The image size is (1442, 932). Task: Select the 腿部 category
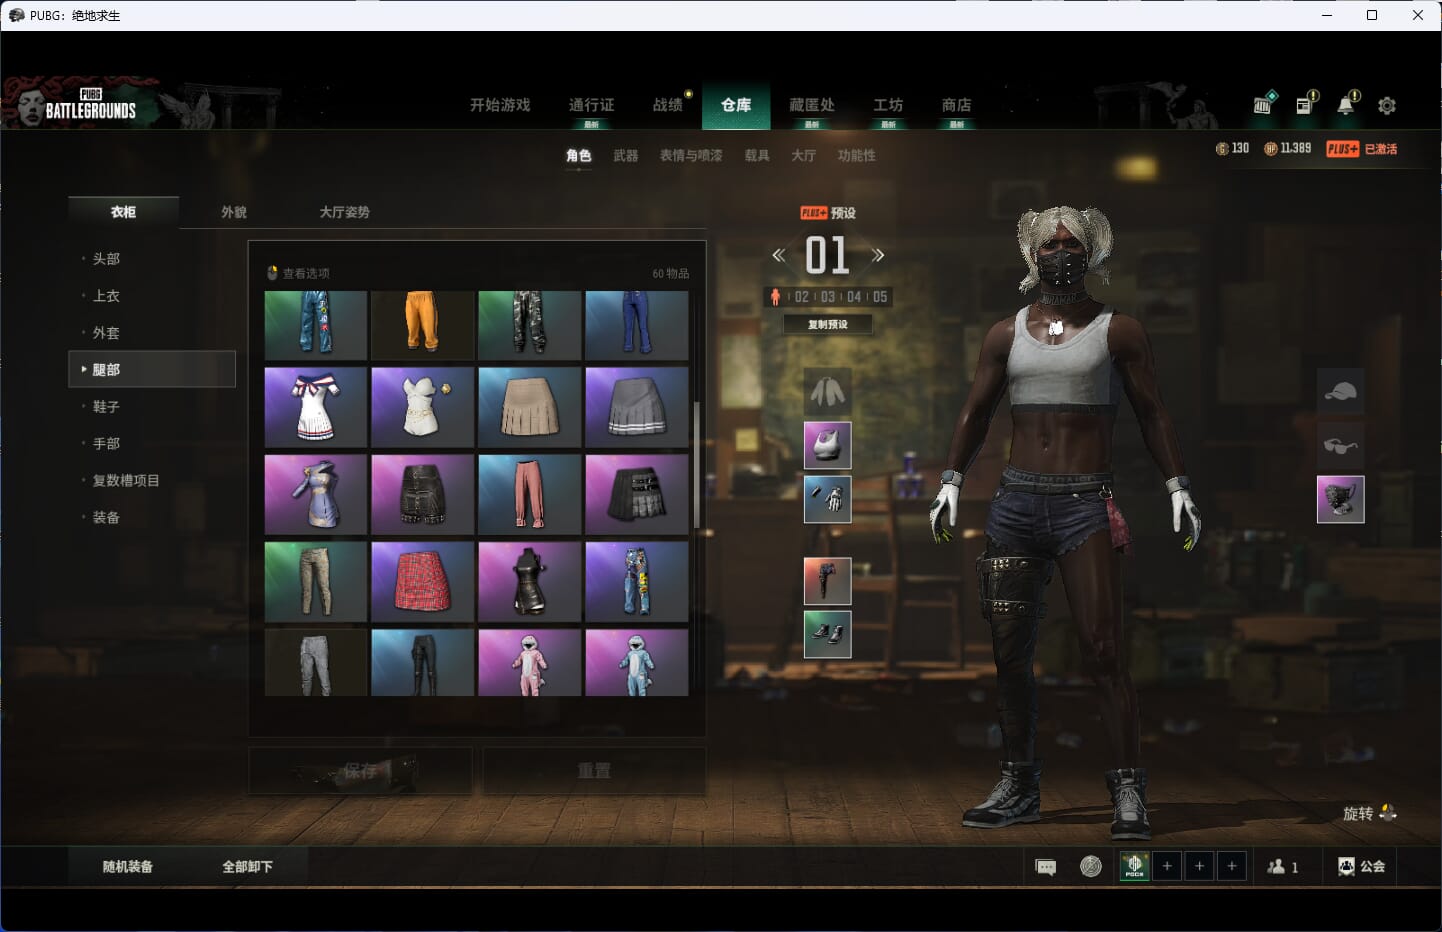[x=152, y=369]
